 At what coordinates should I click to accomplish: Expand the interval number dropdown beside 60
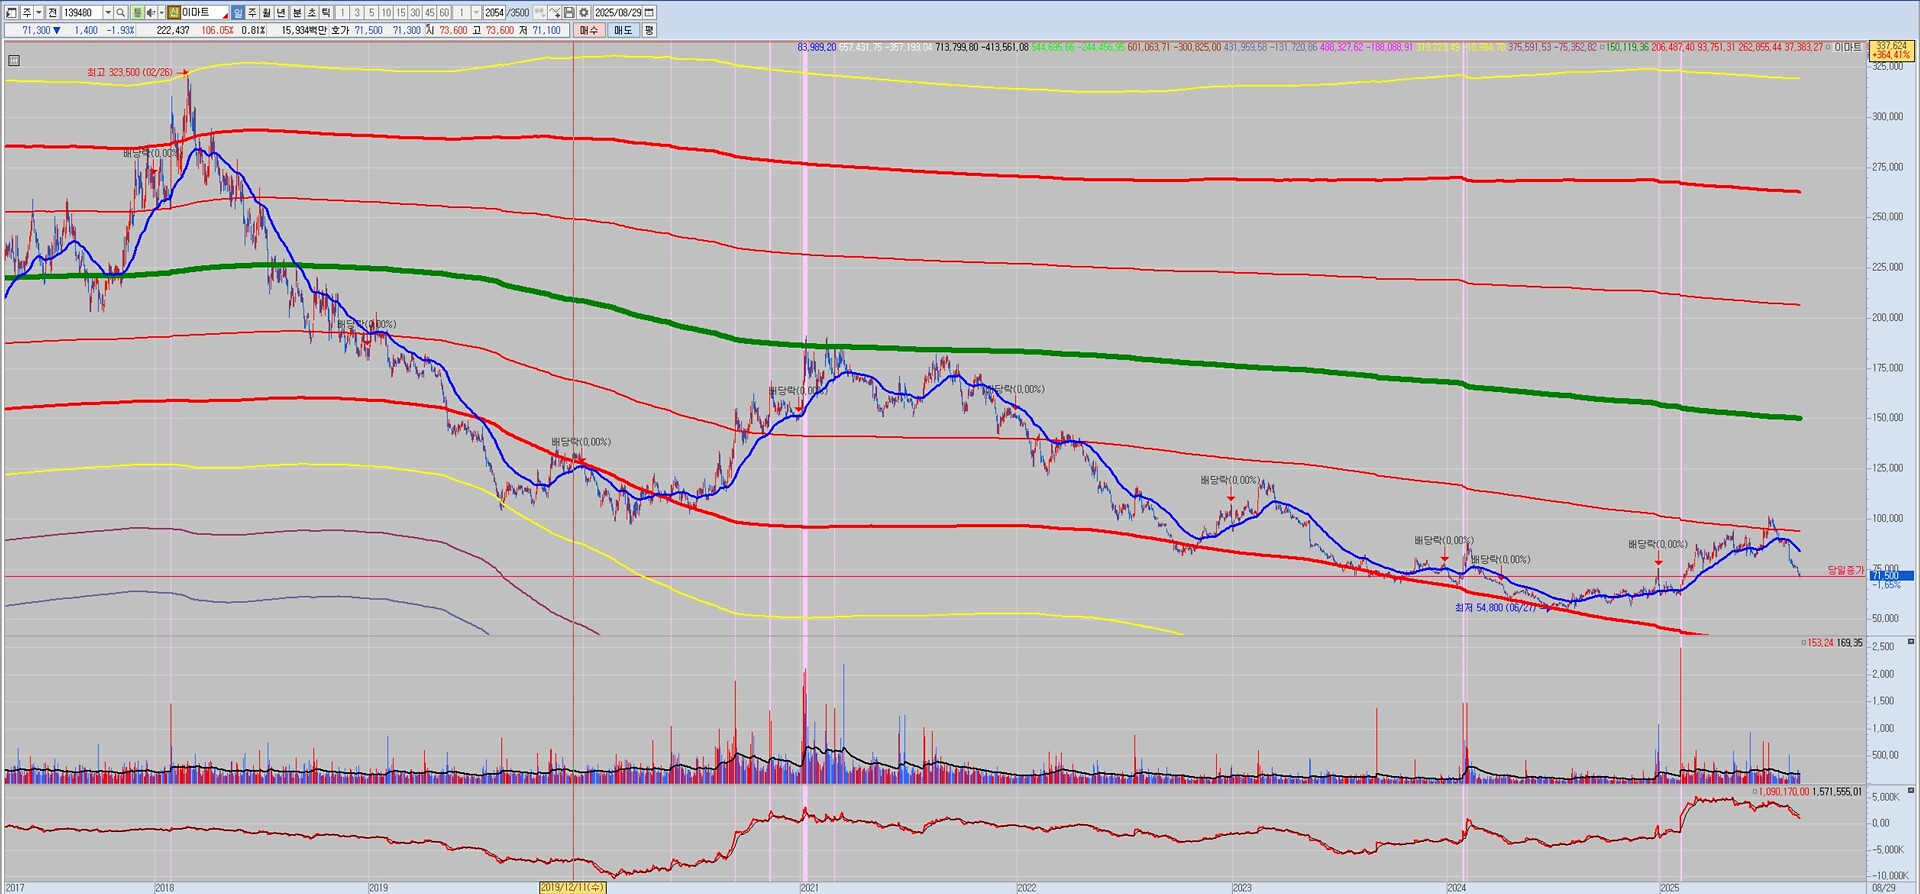point(476,13)
